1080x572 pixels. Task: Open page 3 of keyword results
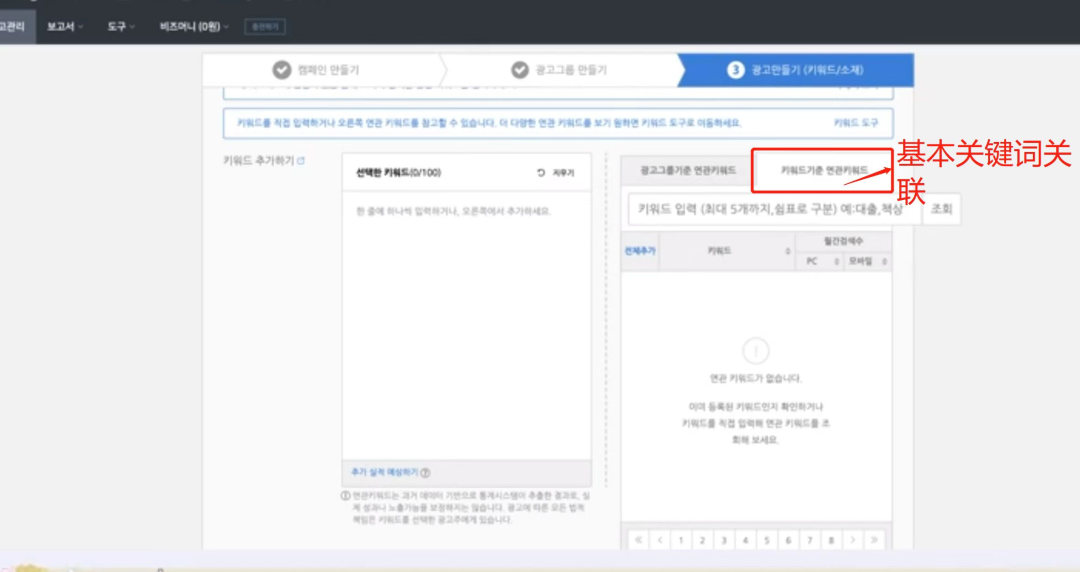724,540
